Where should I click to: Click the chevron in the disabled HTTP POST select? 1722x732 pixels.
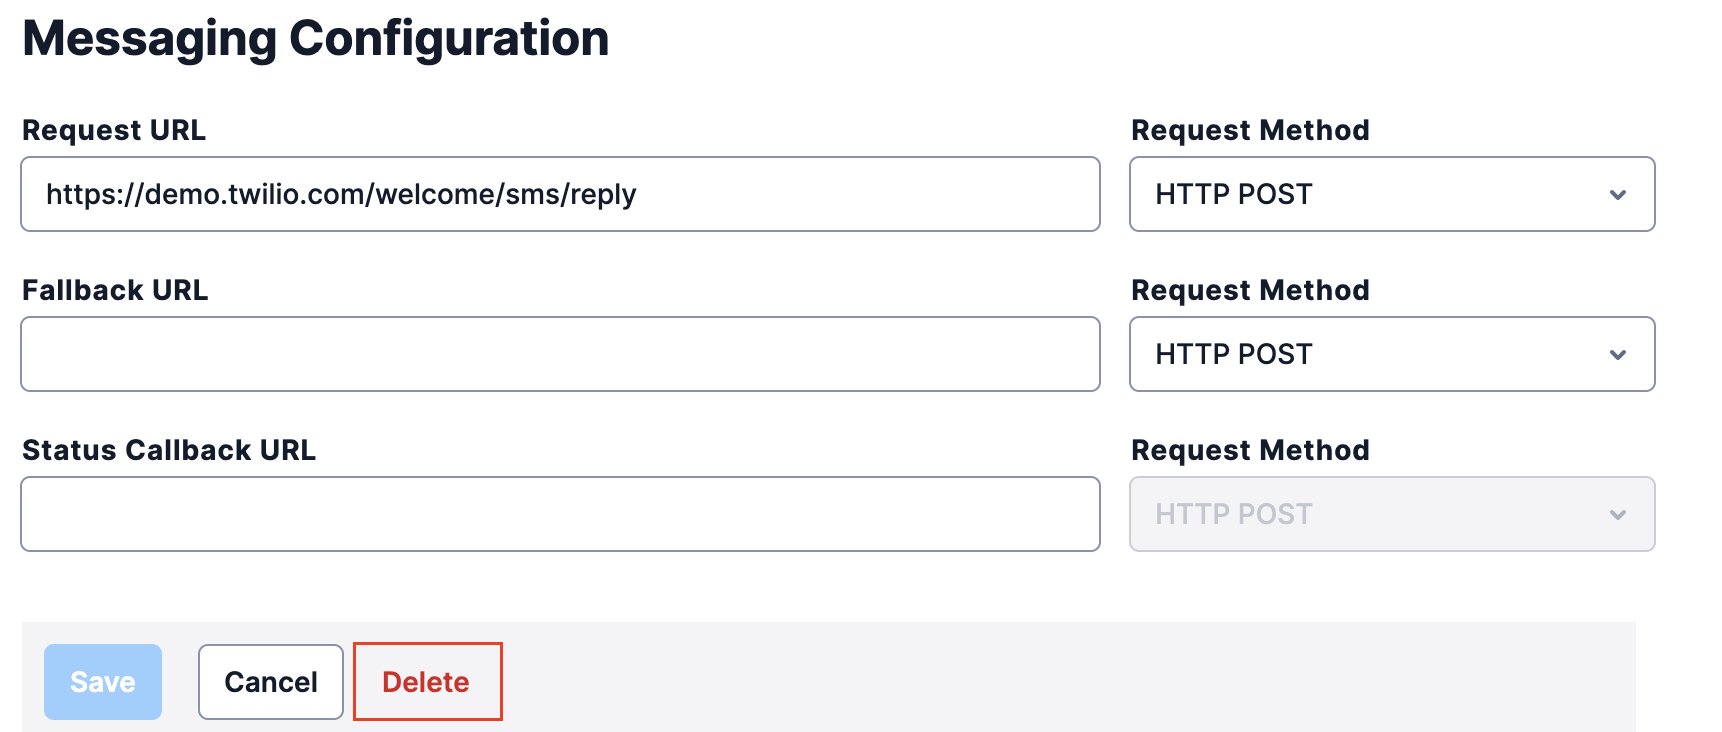click(x=1617, y=515)
